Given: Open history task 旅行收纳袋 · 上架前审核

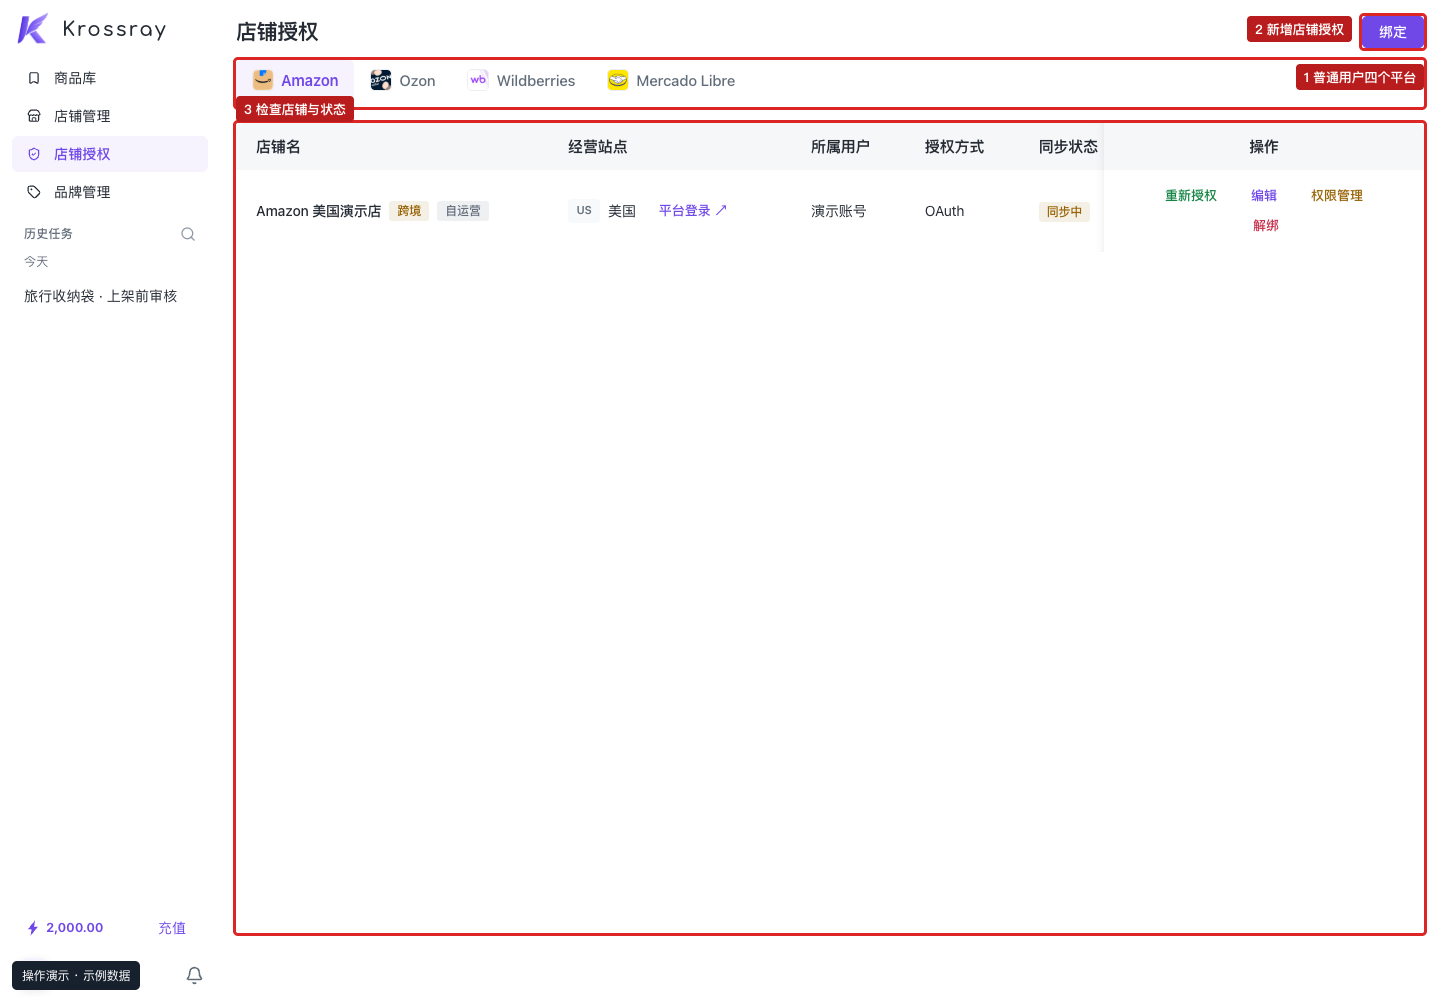Looking at the screenshot, I should pyautogui.click(x=101, y=296).
